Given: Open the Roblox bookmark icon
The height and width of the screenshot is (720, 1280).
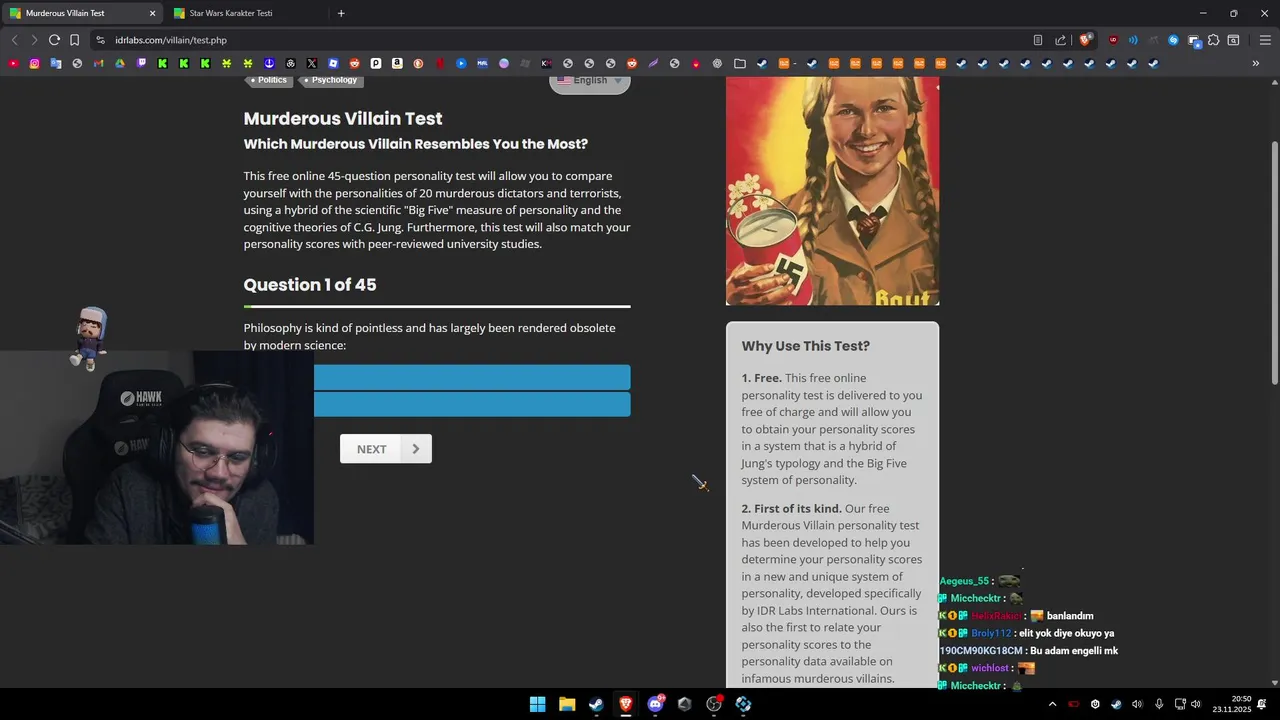Looking at the screenshot, I should (x=333, y=63).
